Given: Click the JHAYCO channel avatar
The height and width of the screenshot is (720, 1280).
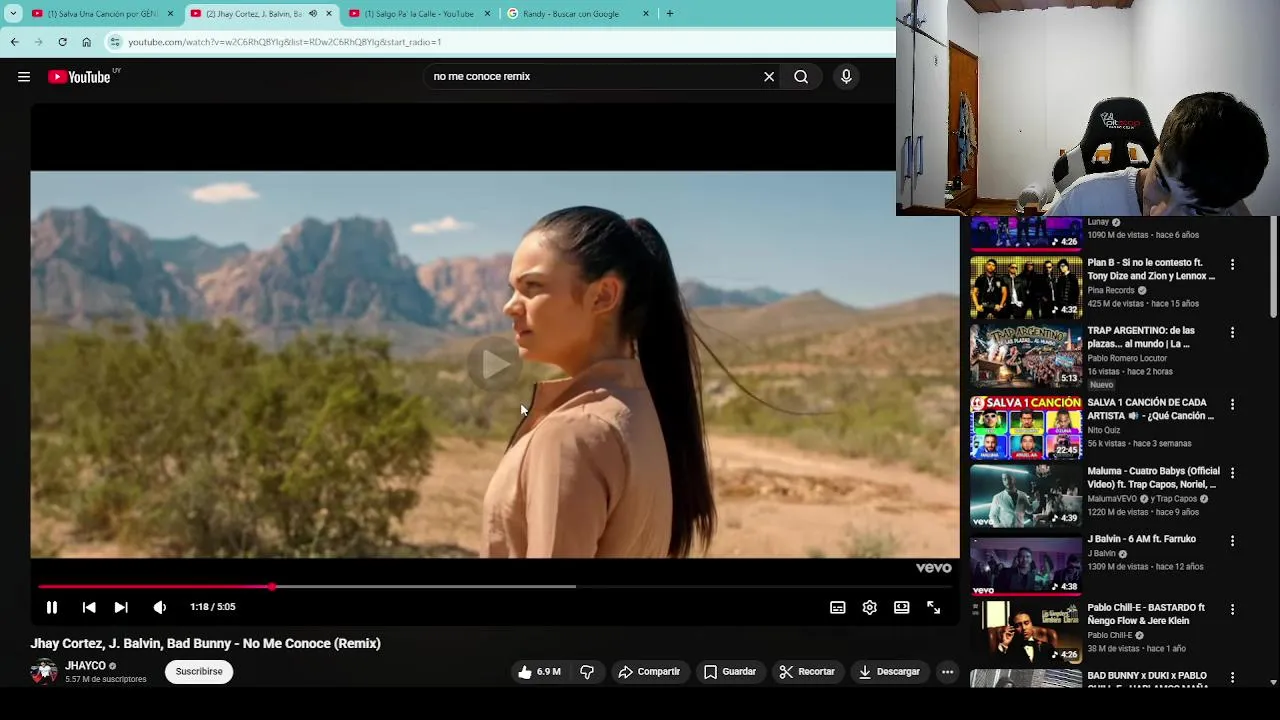Looking at the screenshot, I should point(44,672).
